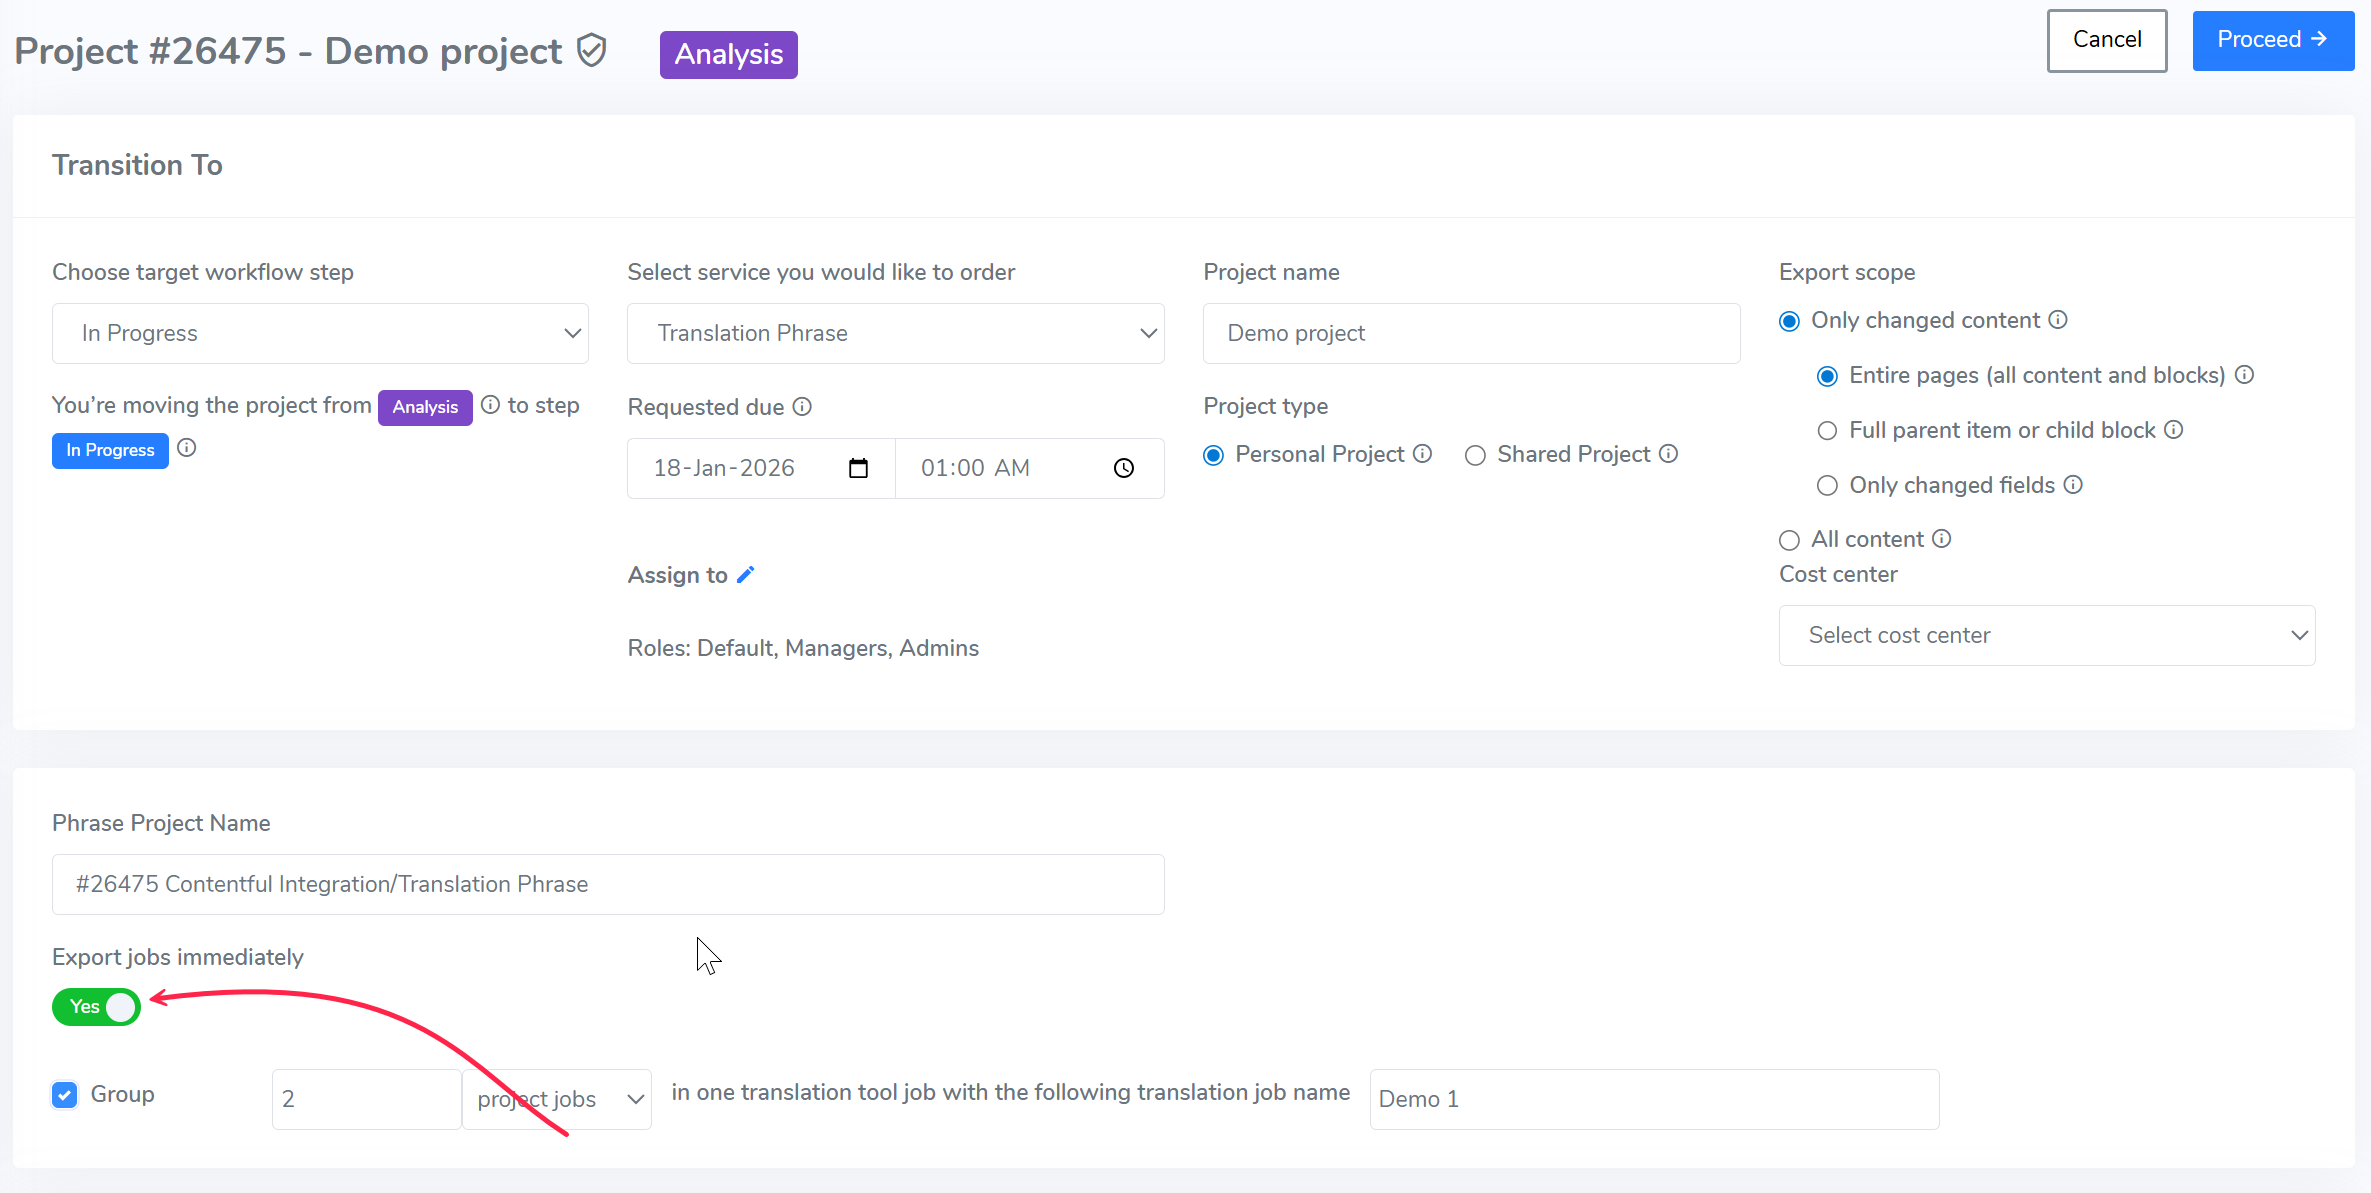This screenshot has height=1193, width=2371.
Task: Click info icon beside Analysis step badge
Action: [x=490, y=404]
